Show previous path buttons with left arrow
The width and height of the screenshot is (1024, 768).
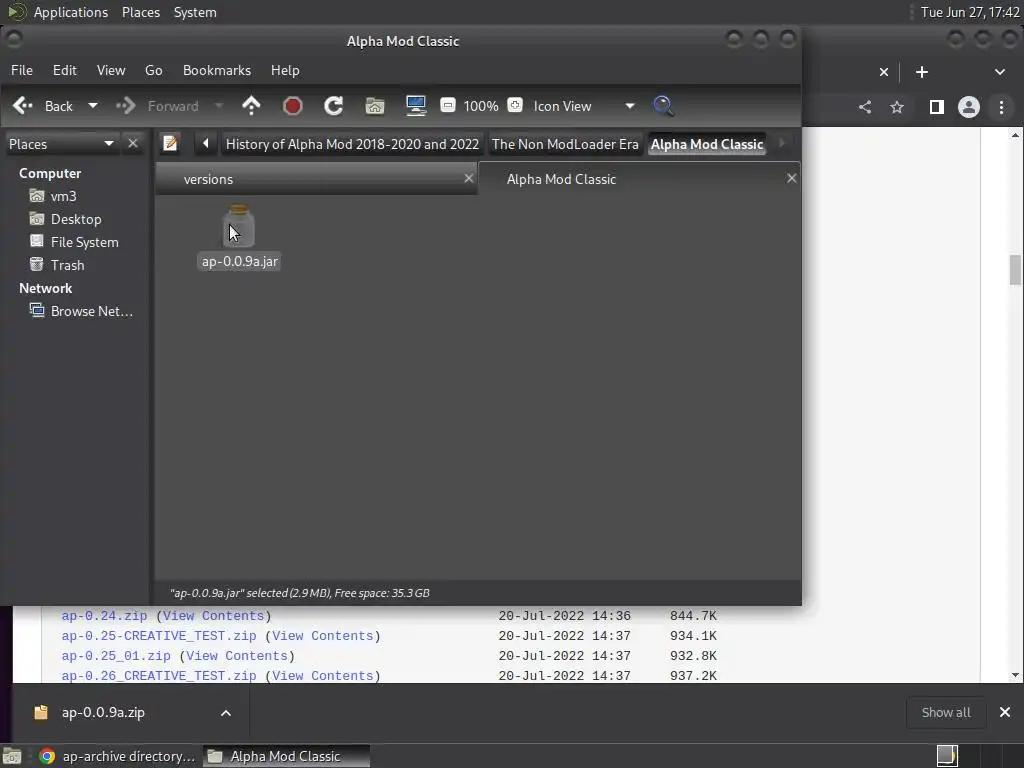[x=206, y=143]
